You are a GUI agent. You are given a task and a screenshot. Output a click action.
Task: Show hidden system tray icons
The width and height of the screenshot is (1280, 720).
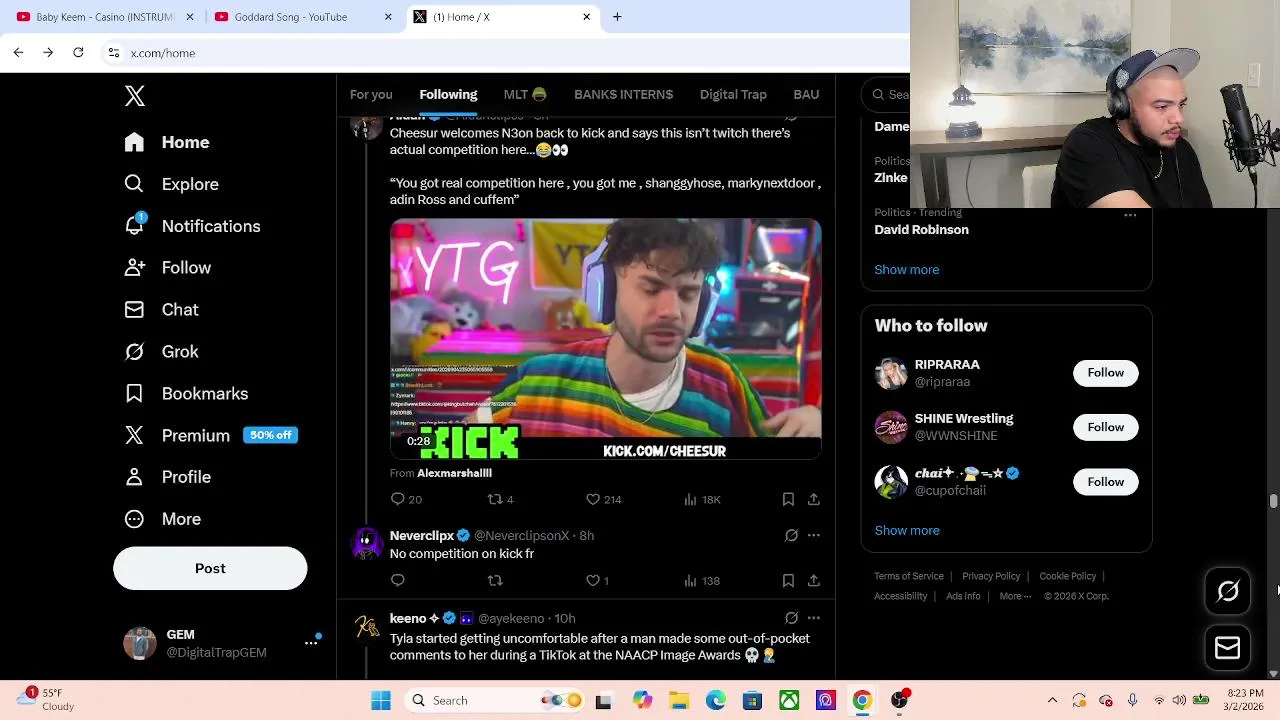click(1052, 701)
